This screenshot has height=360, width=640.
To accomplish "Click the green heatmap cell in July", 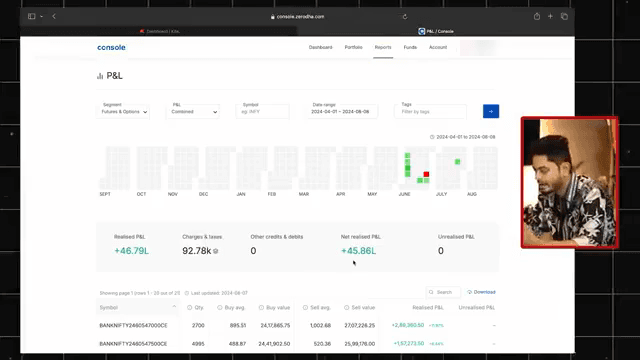I will (458, 162).
